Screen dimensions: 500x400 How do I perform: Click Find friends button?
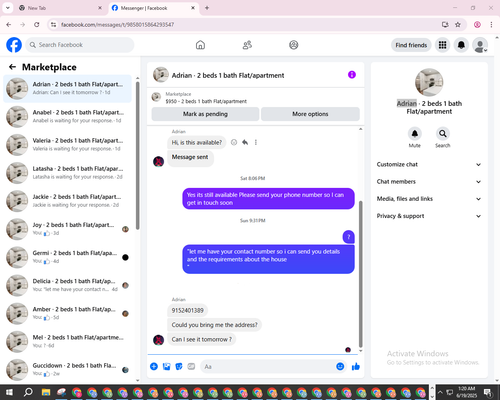click(411, 45)
